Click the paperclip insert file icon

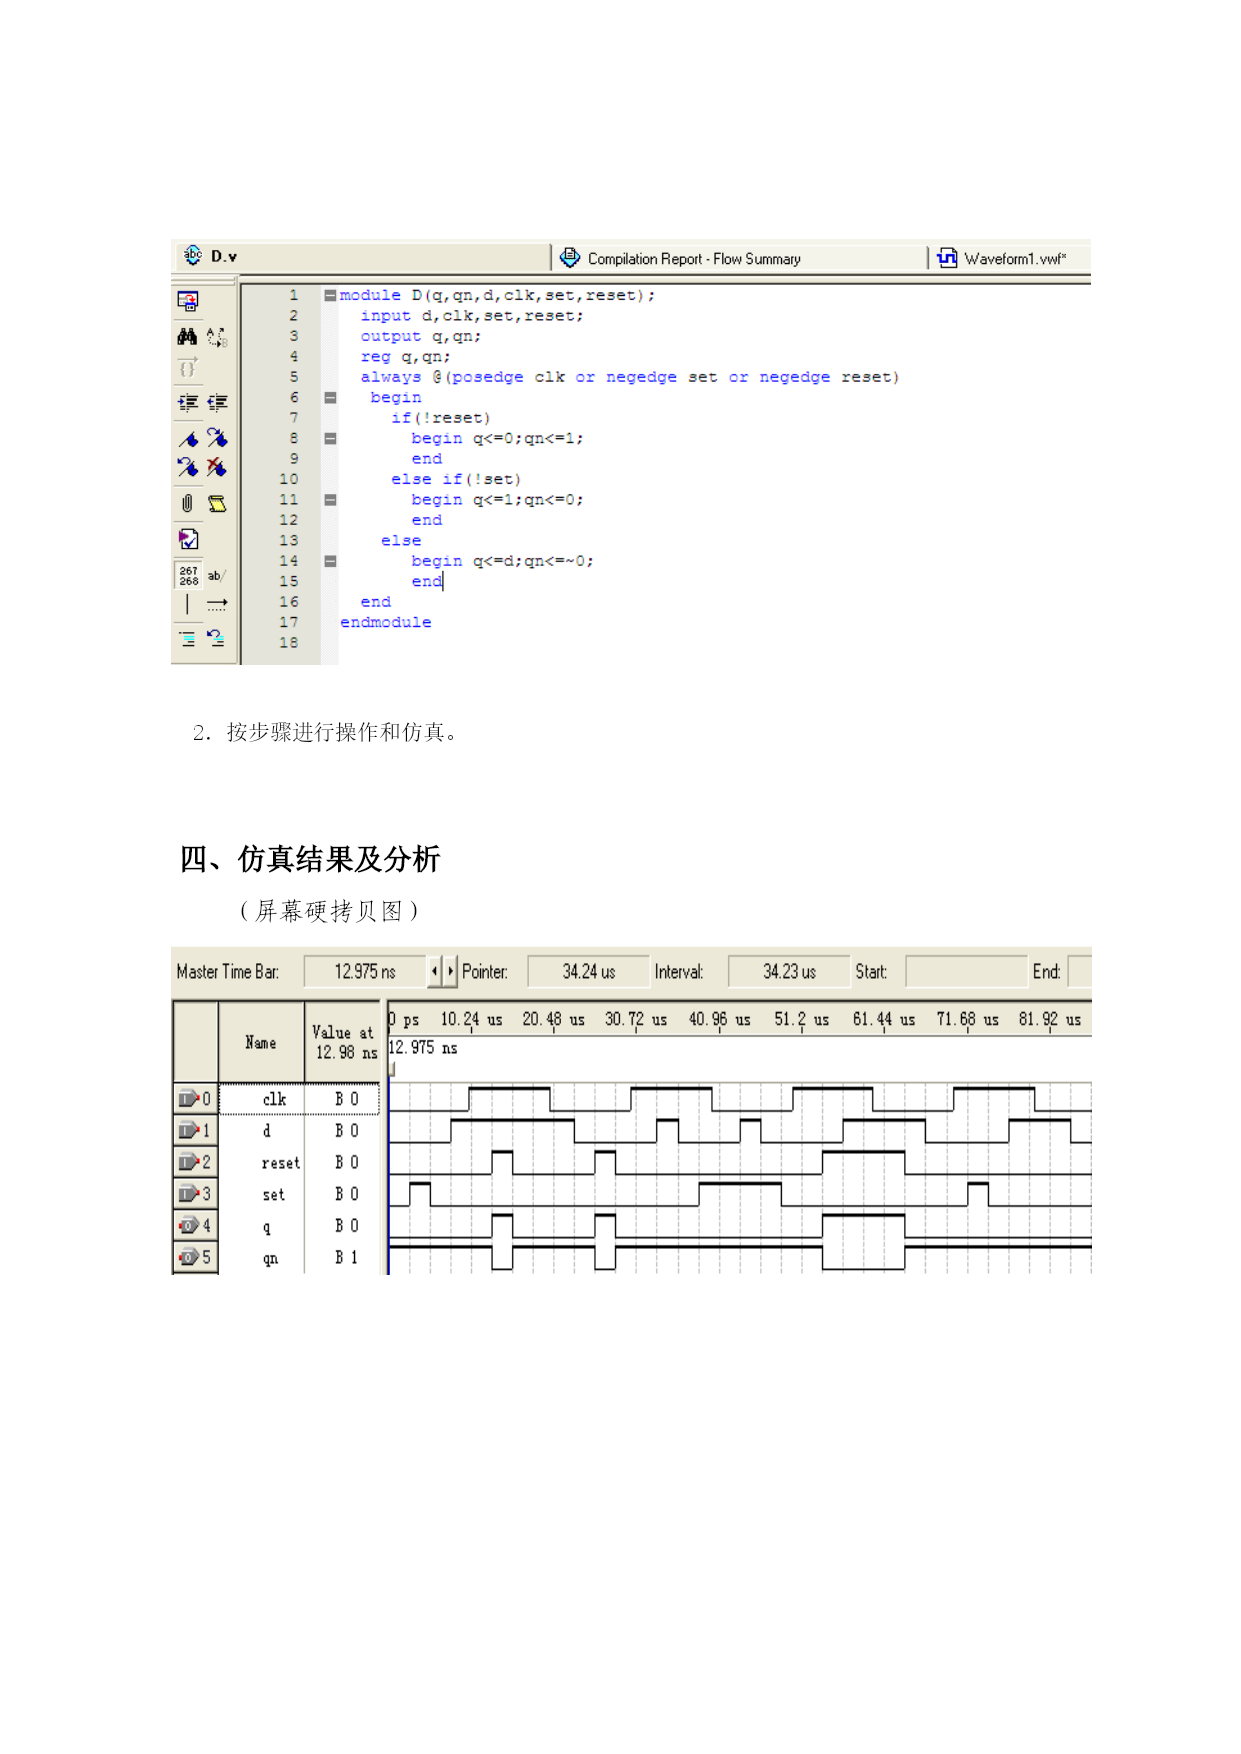tap(187, 503)
